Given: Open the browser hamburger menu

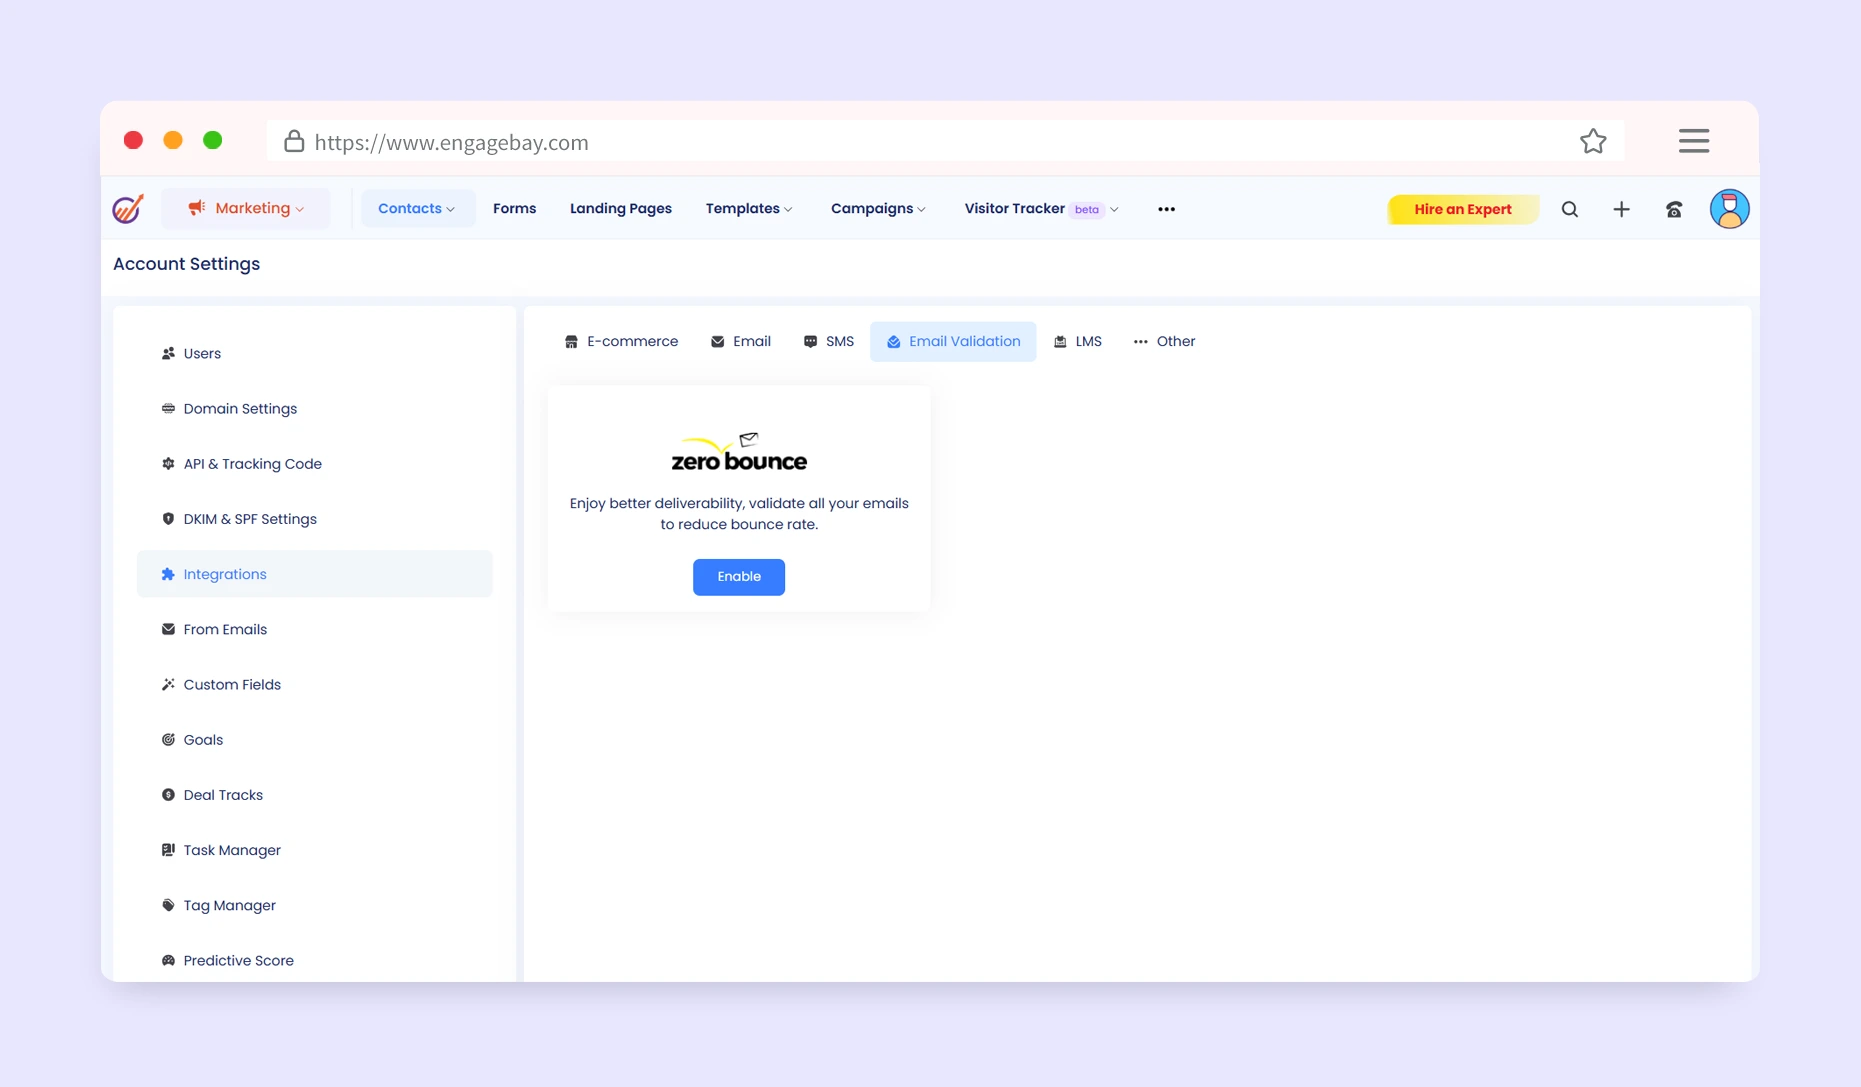Looking at the screenshot, I should (1693, 141).
